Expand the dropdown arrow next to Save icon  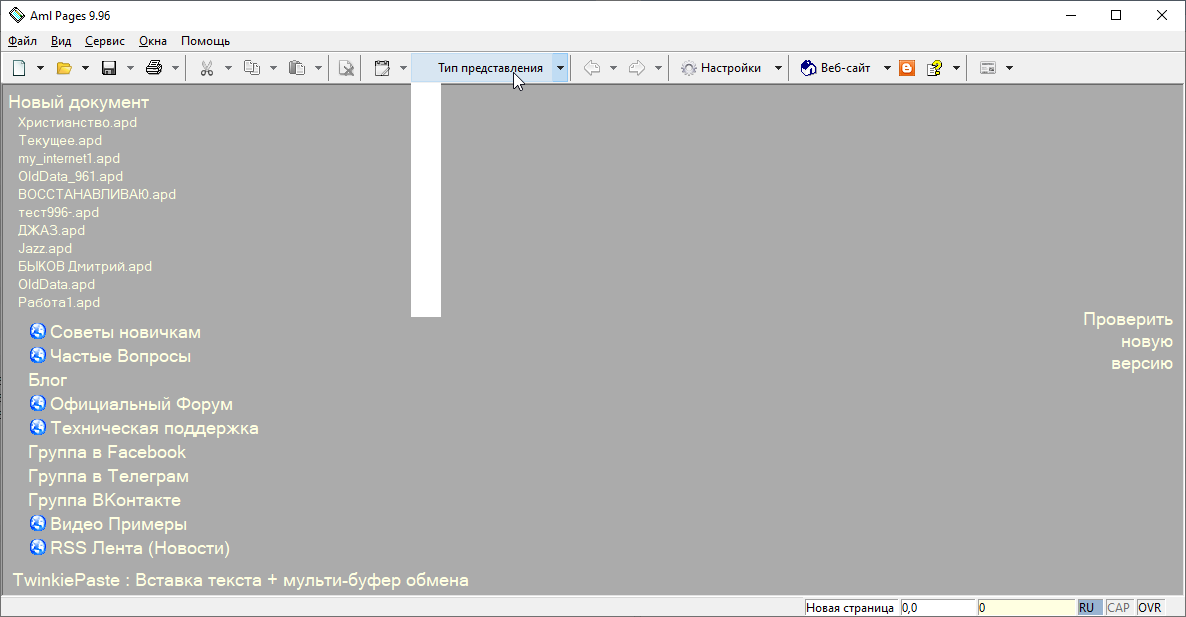click(x=130, y=68)
